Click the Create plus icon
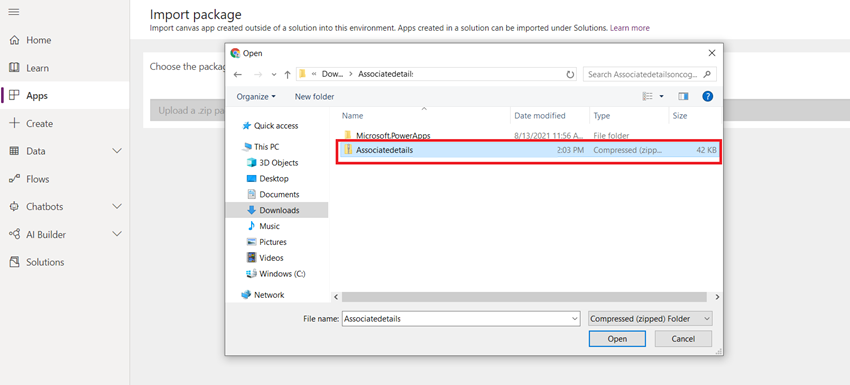850x385 pixels. 15,124
